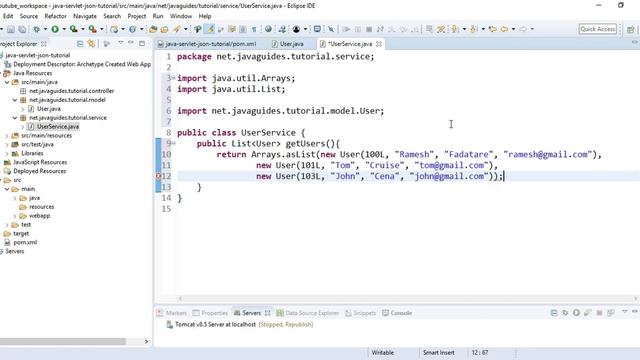Screen dimensions: 640x360
Task: Click the green Run button in toolbar
Action: click(55, 29)
